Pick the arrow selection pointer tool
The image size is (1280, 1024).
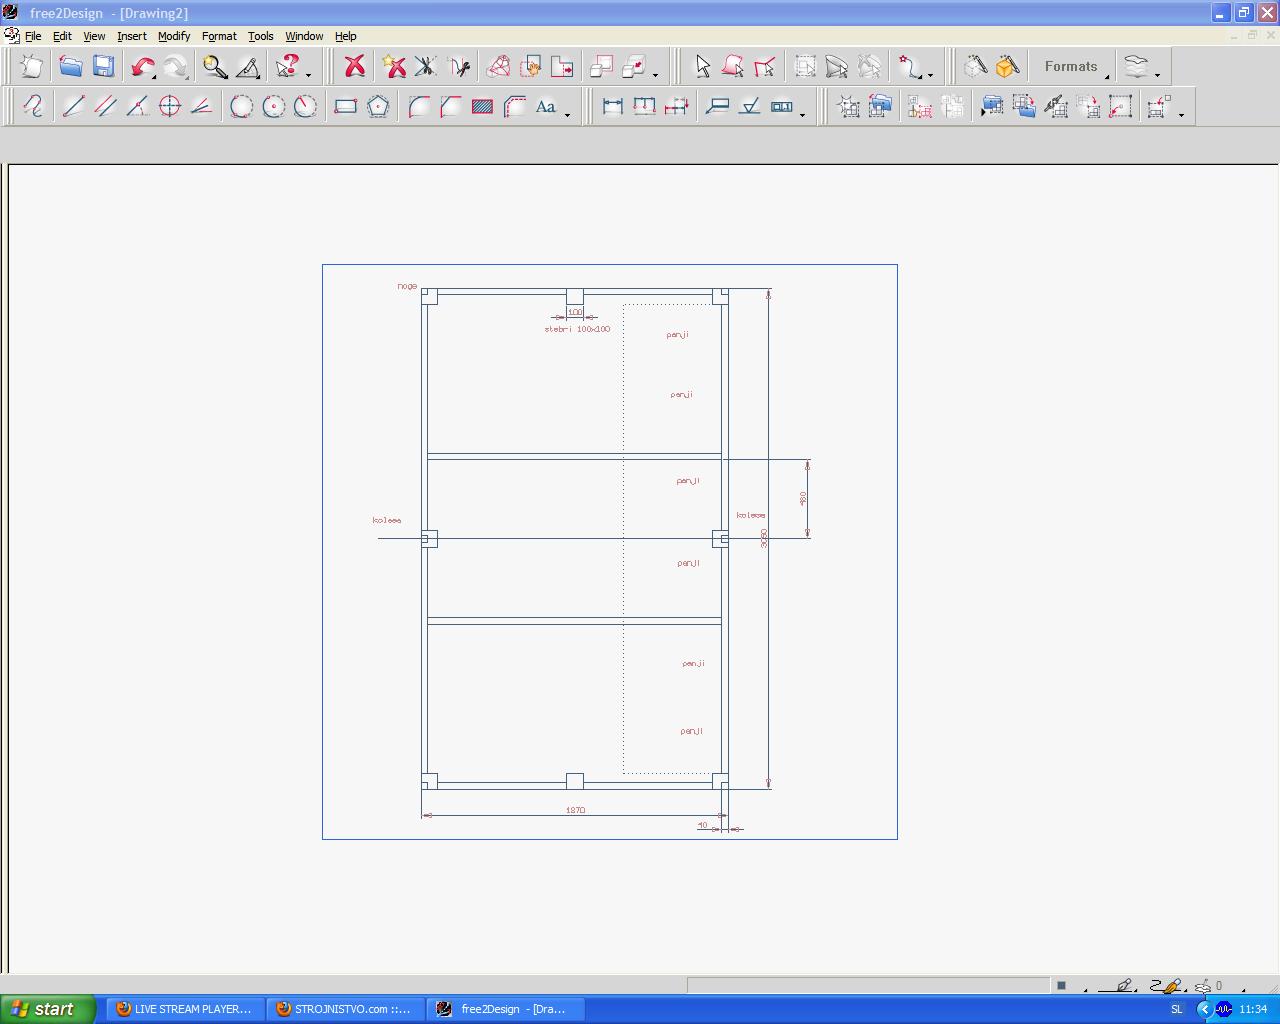coord(702,67)
